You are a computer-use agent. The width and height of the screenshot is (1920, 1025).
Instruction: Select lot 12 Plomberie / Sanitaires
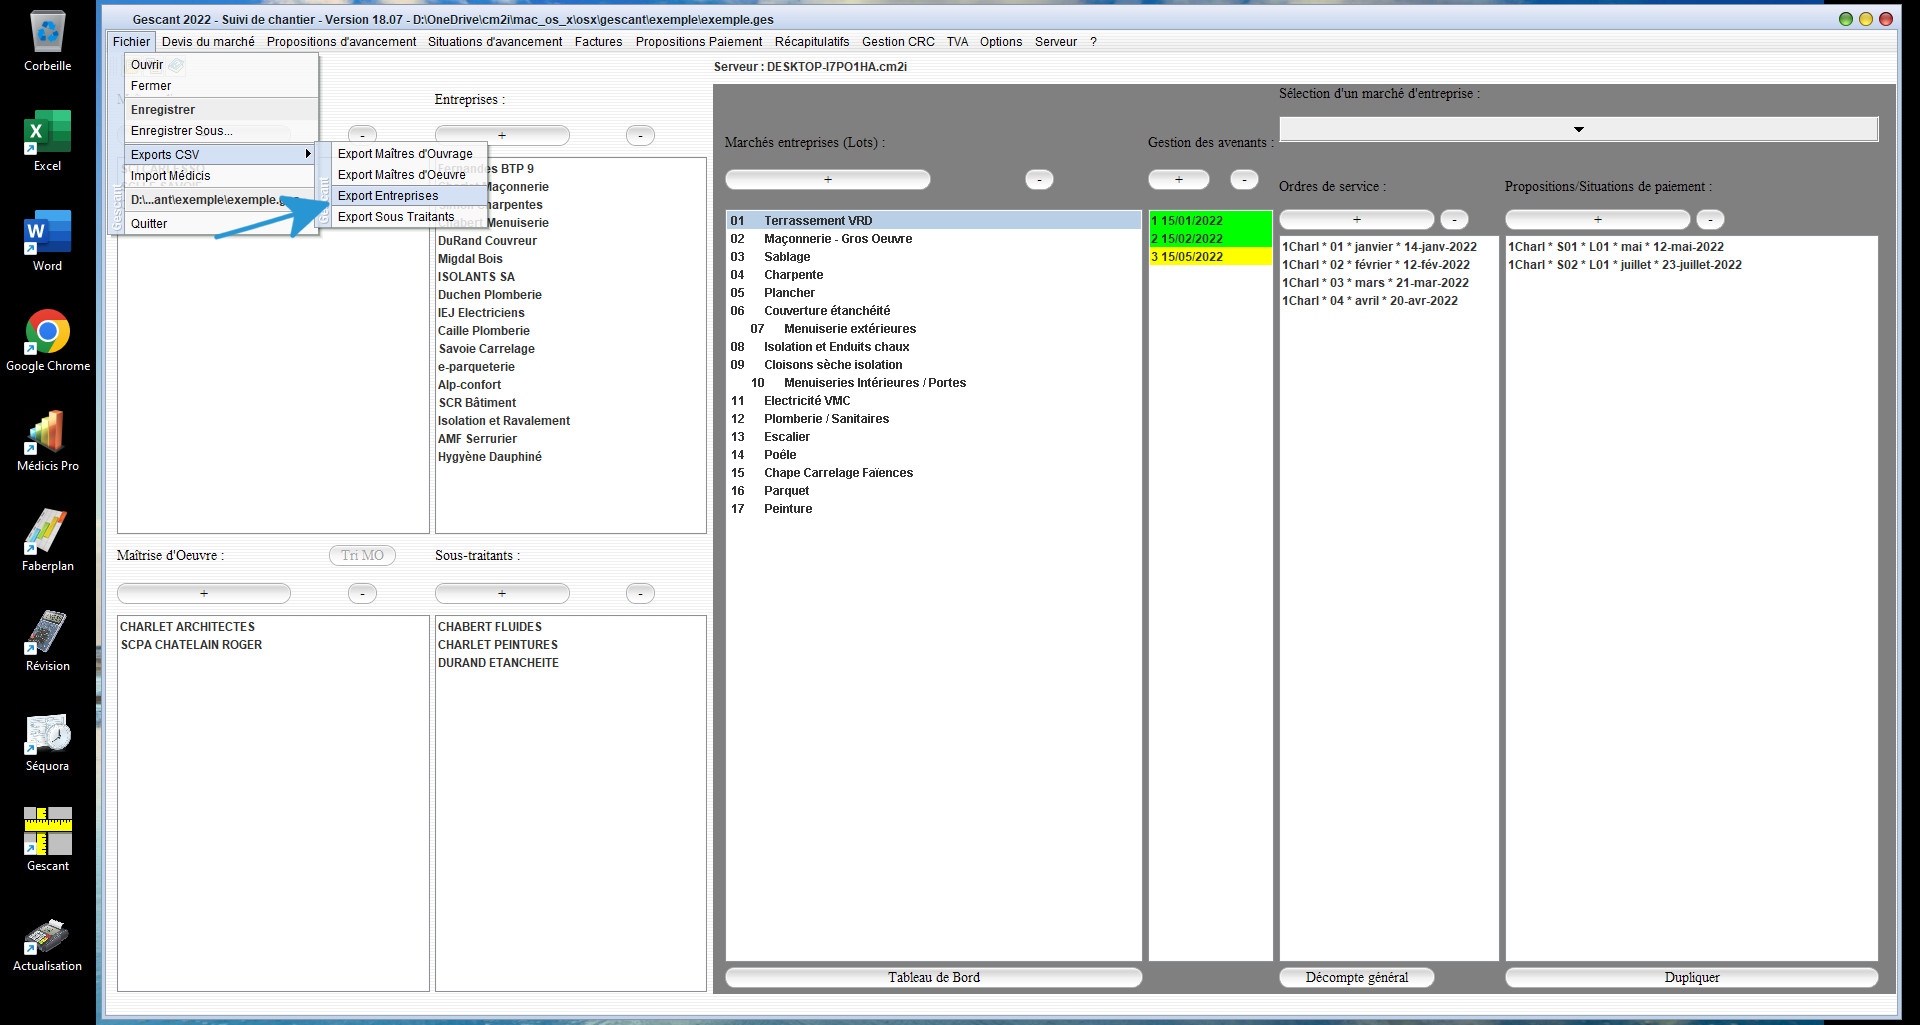[933, 419]
